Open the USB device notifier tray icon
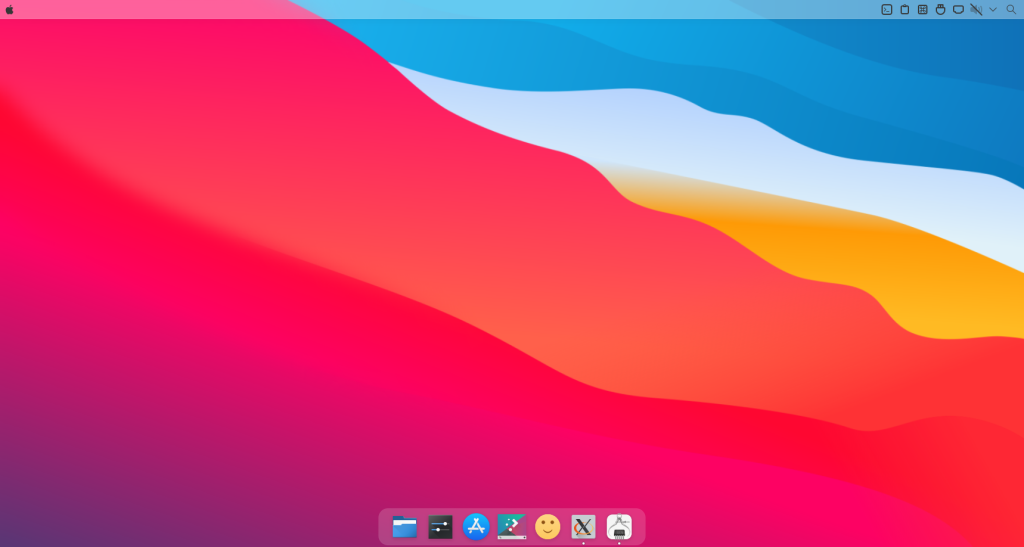 940,10
